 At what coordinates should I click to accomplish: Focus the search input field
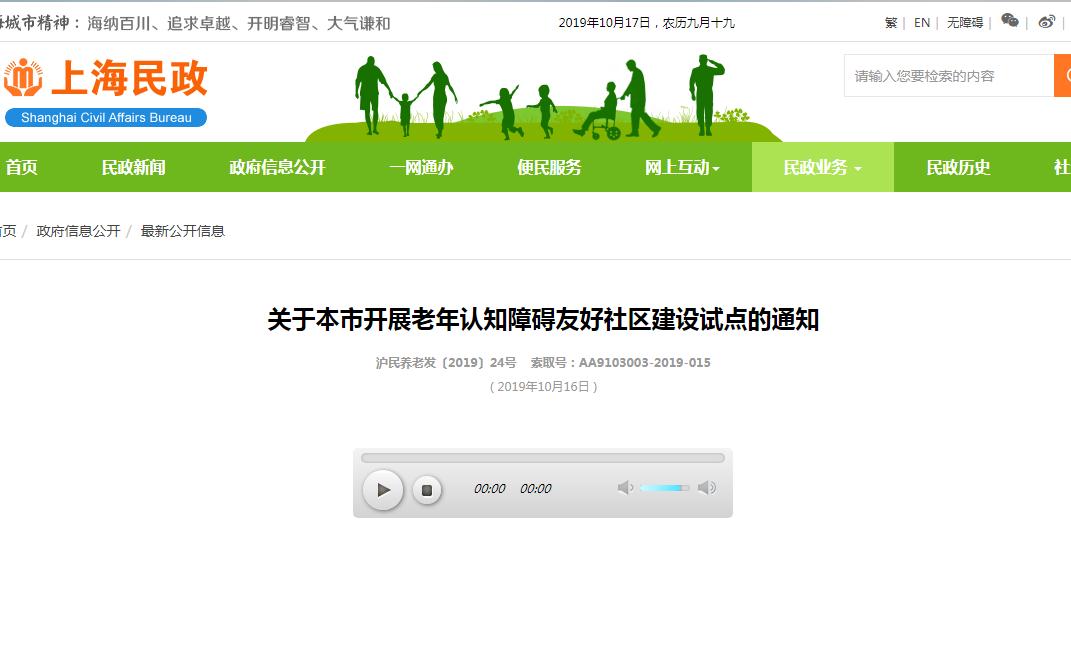(947, 76)
